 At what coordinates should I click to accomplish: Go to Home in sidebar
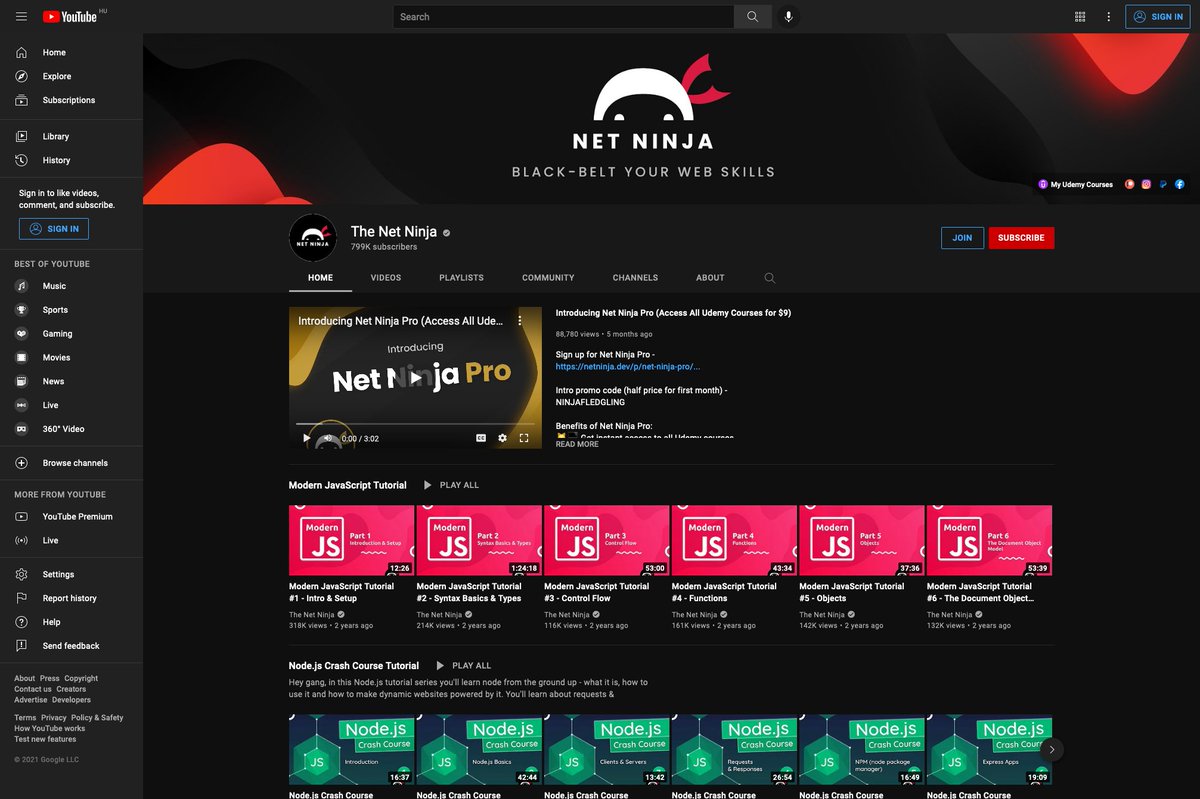tap(71, 53)
